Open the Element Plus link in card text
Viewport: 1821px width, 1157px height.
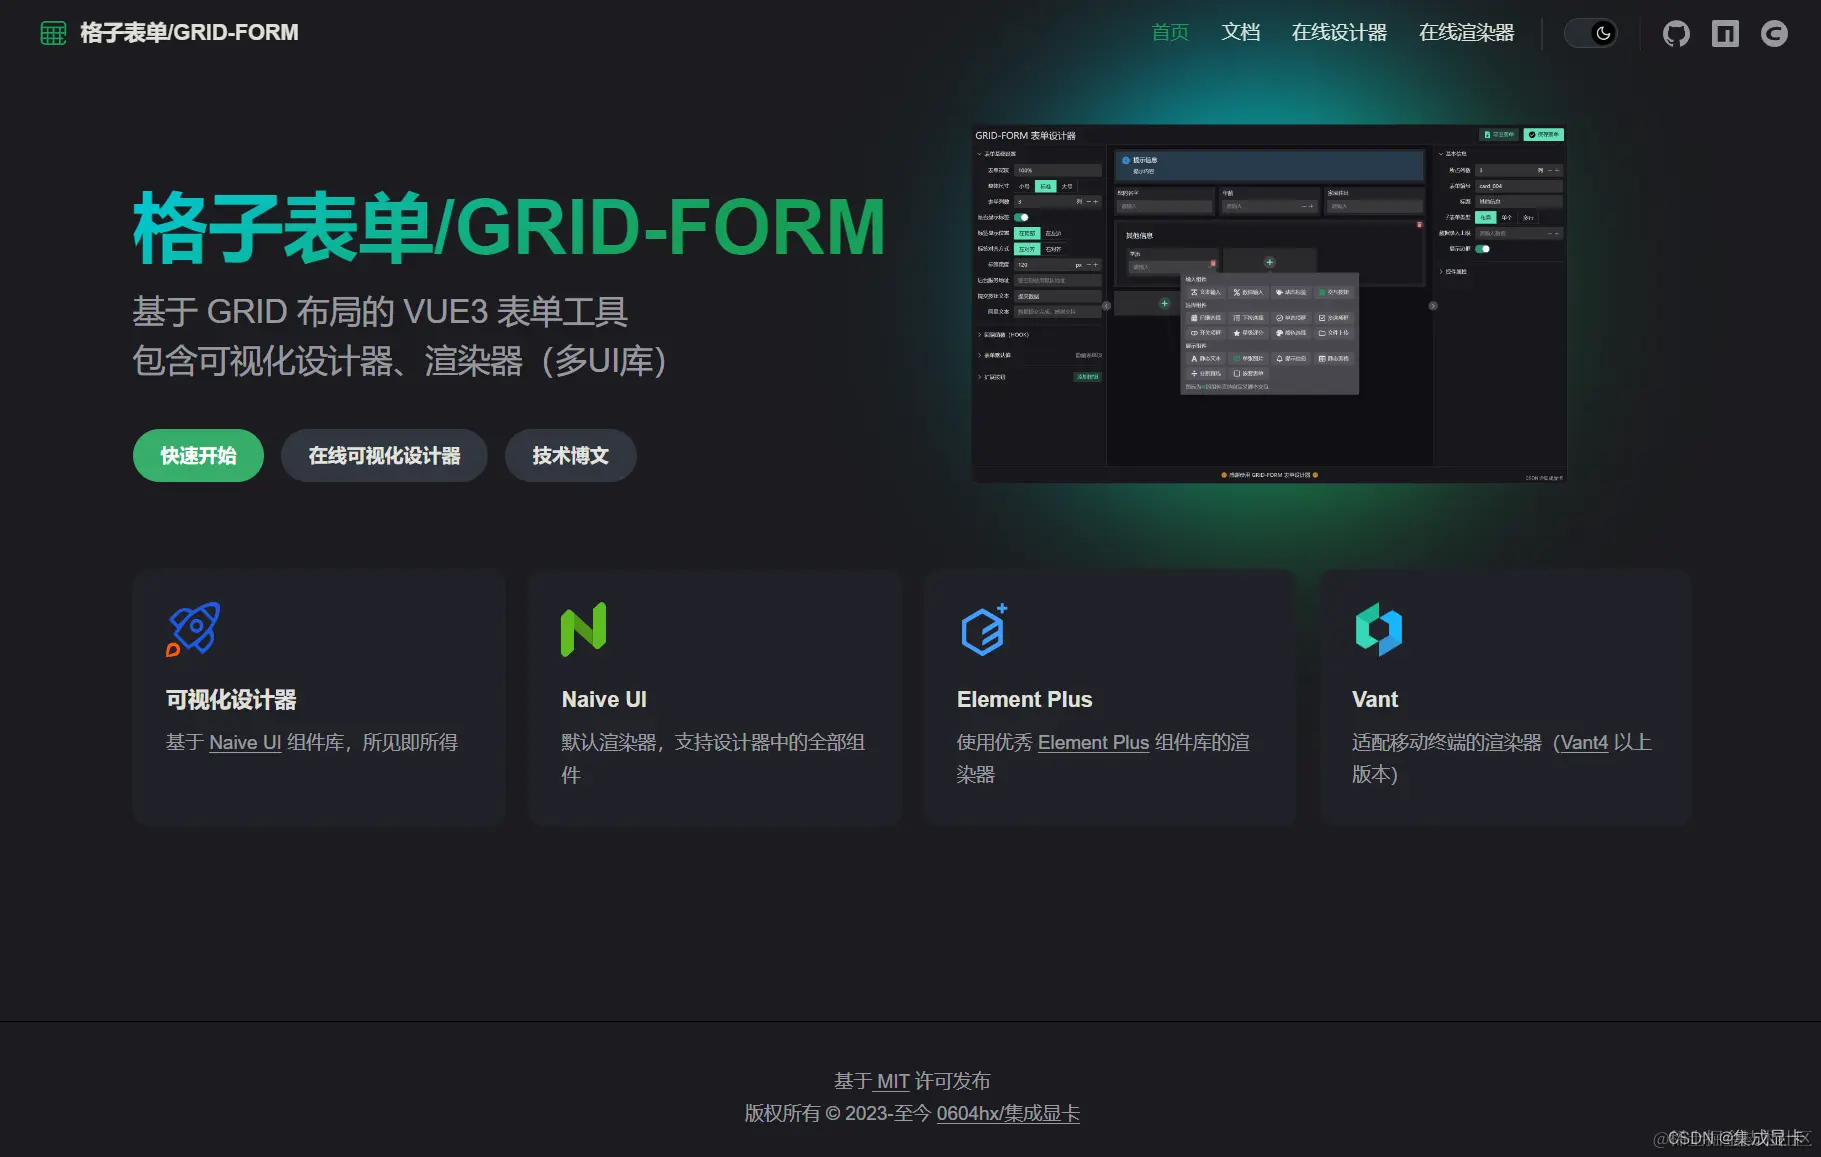point(1093,743)
